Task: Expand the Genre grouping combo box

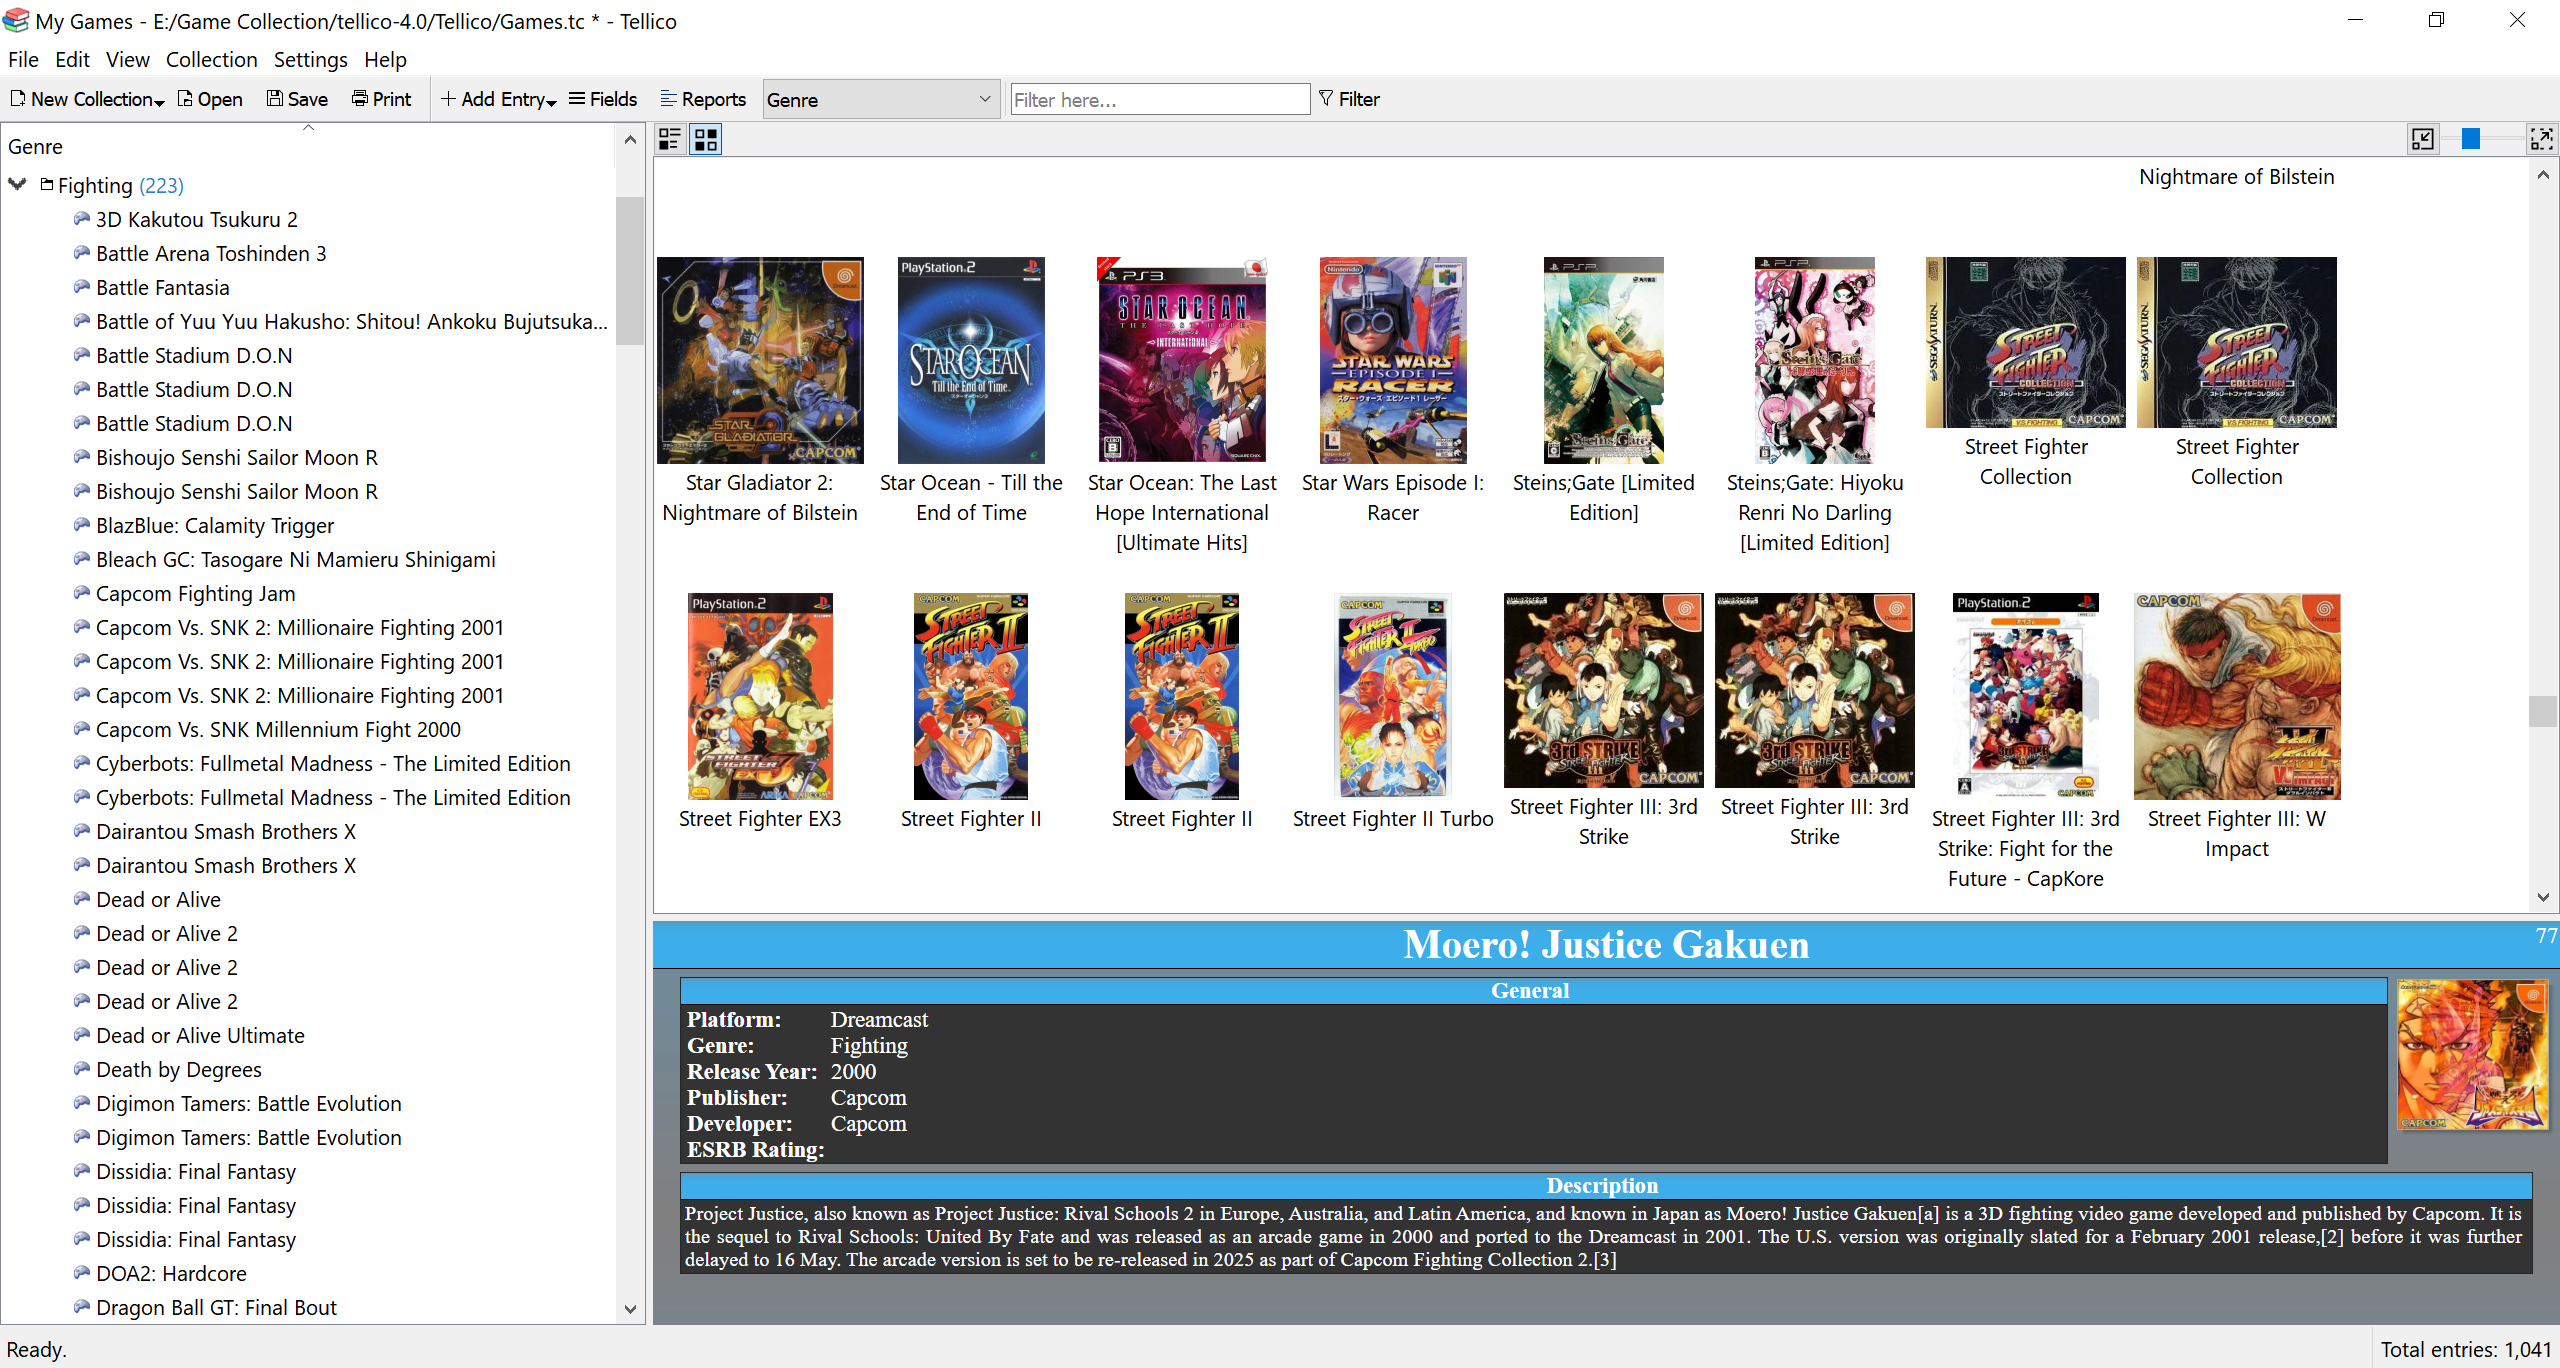Action: tap(880, 100)
